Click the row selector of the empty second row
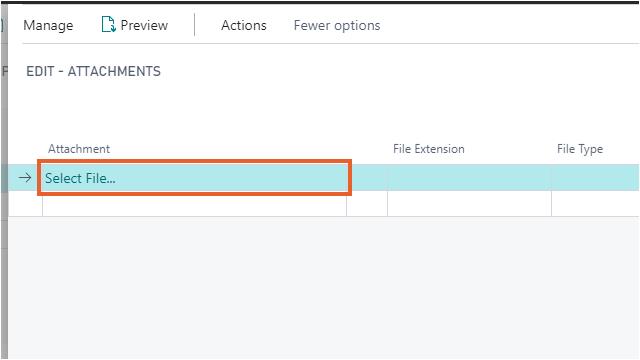 (25, 204)
